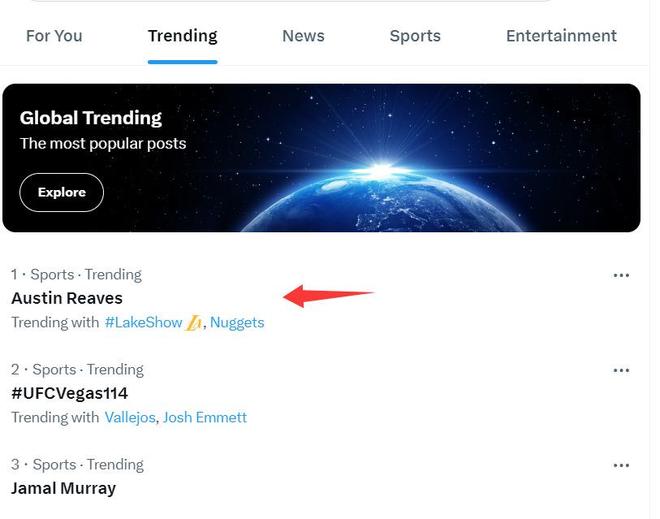Click the red arrow pointing at Austin Reaves
The width and height of the screenshot is (660, 519).
[x=328, y=295]
